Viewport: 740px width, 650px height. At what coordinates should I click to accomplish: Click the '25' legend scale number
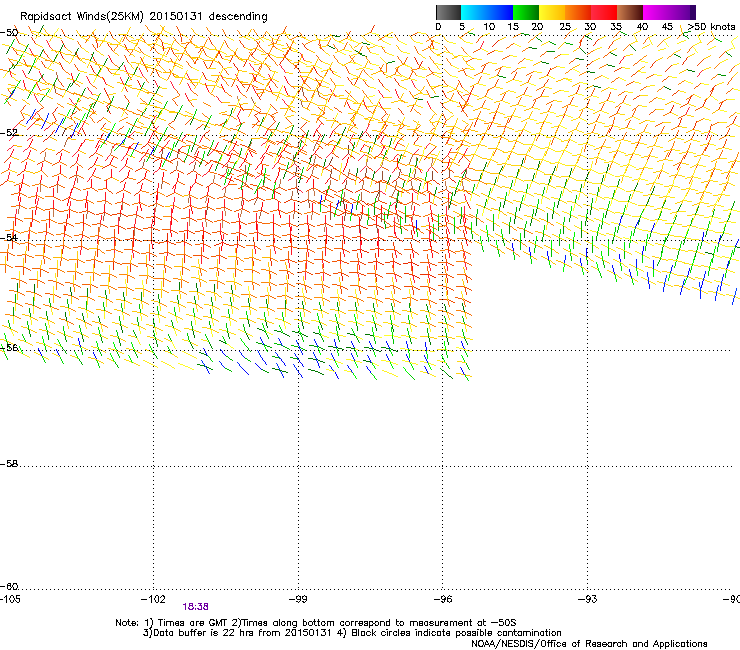click(565, 27)
